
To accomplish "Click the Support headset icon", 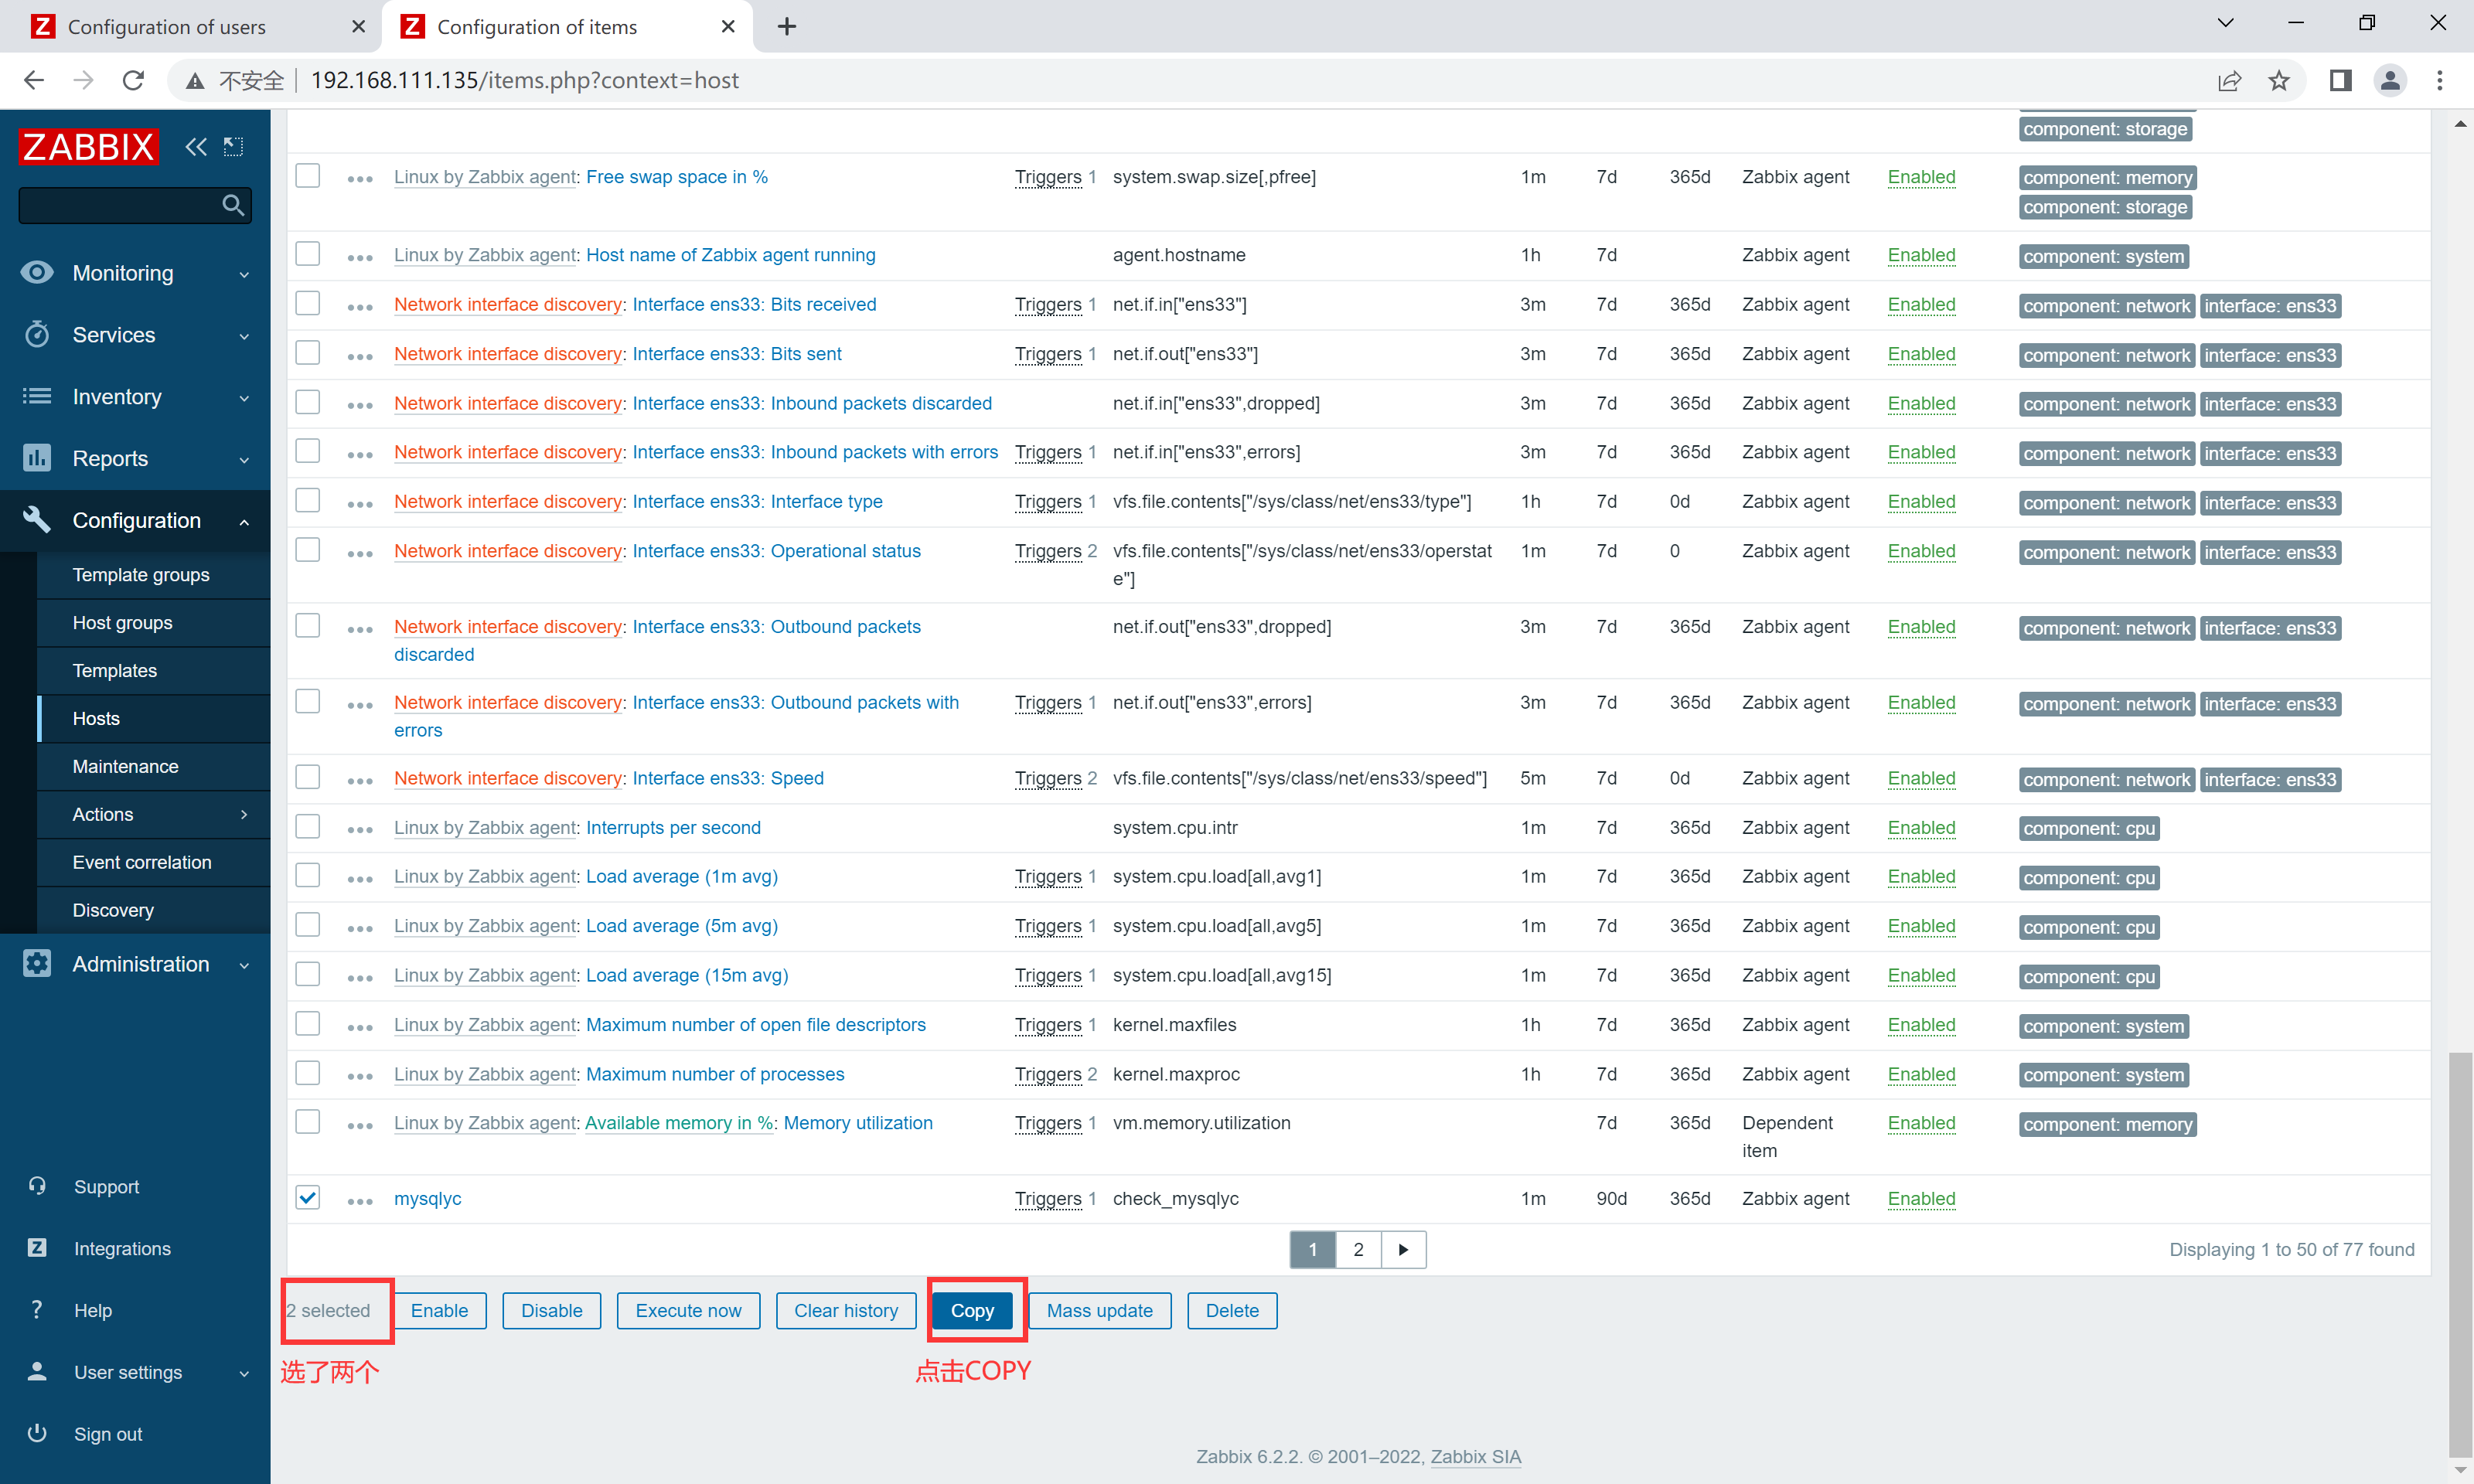I will [37, 1186].
